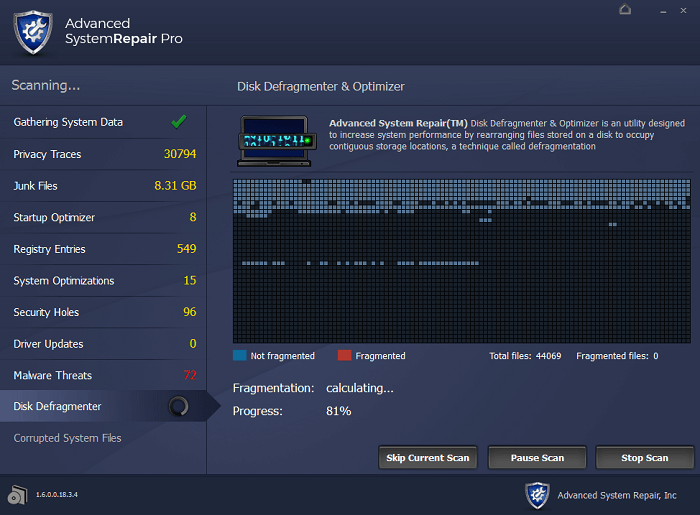The width and height of the screenshot is (700, 515).
Task: Click the footer shield logo icon
Action: pyautogui.click(x=537, y=495)
